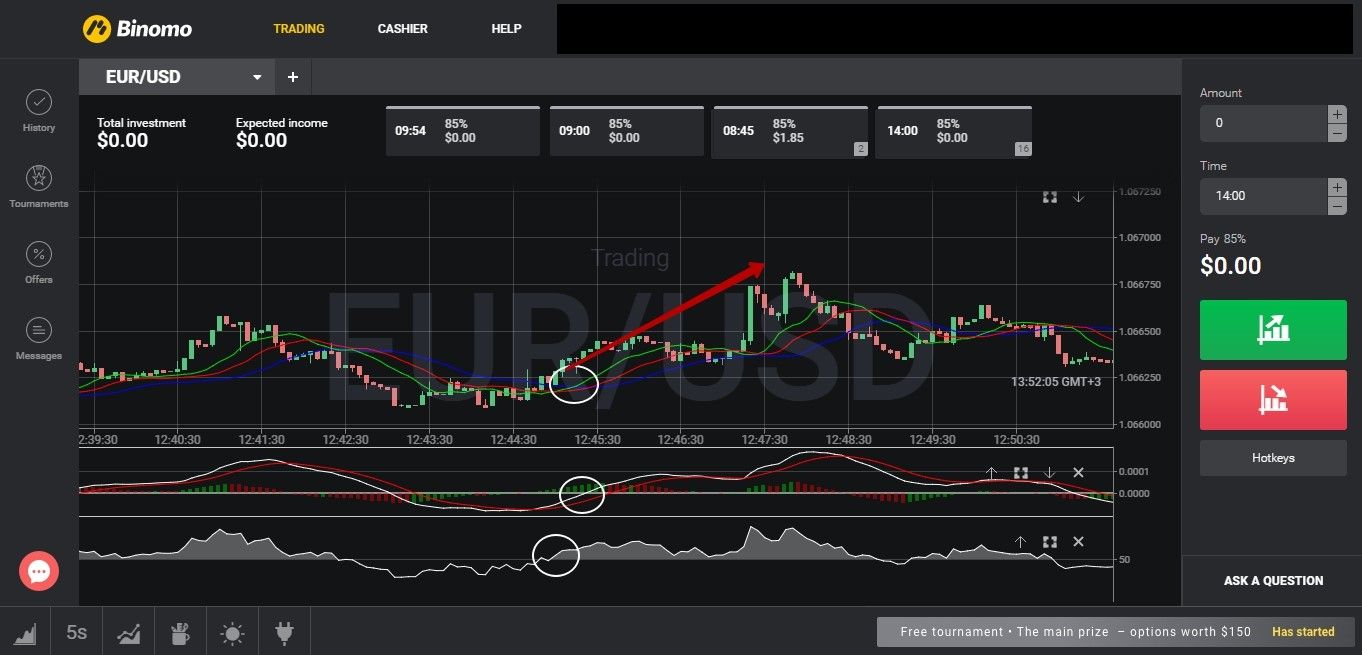Click ASK A QUESTION button
Viewport: 1362px width, 655px height.
[1273, 580]
